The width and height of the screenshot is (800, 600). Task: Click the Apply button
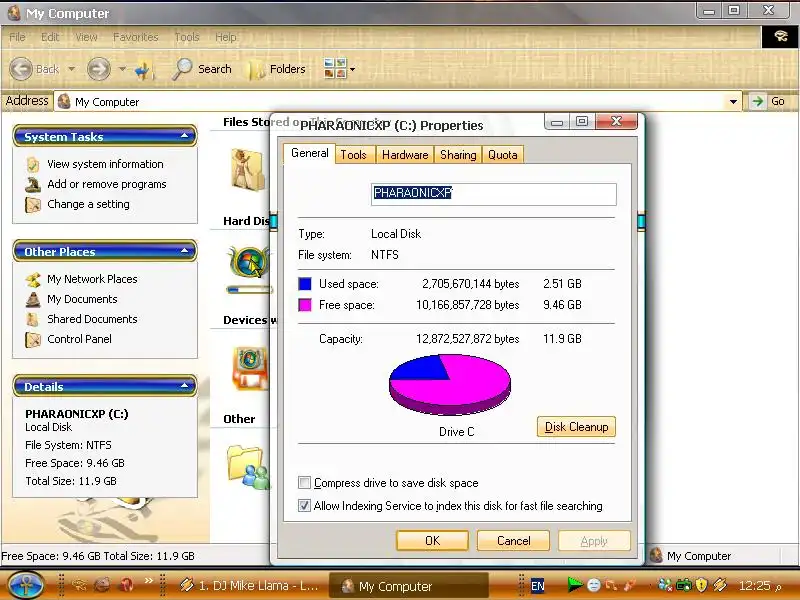(594, 540)
